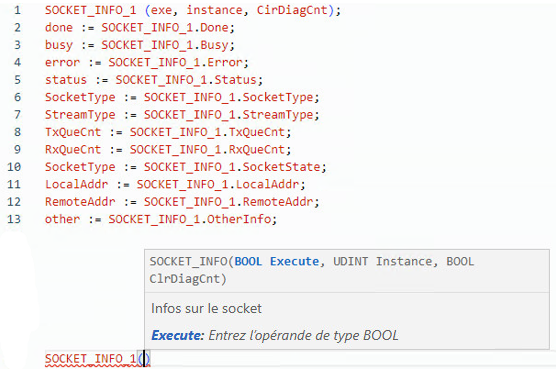
Task: Click 'done' variable on line 2
Action: pos(59,28)
